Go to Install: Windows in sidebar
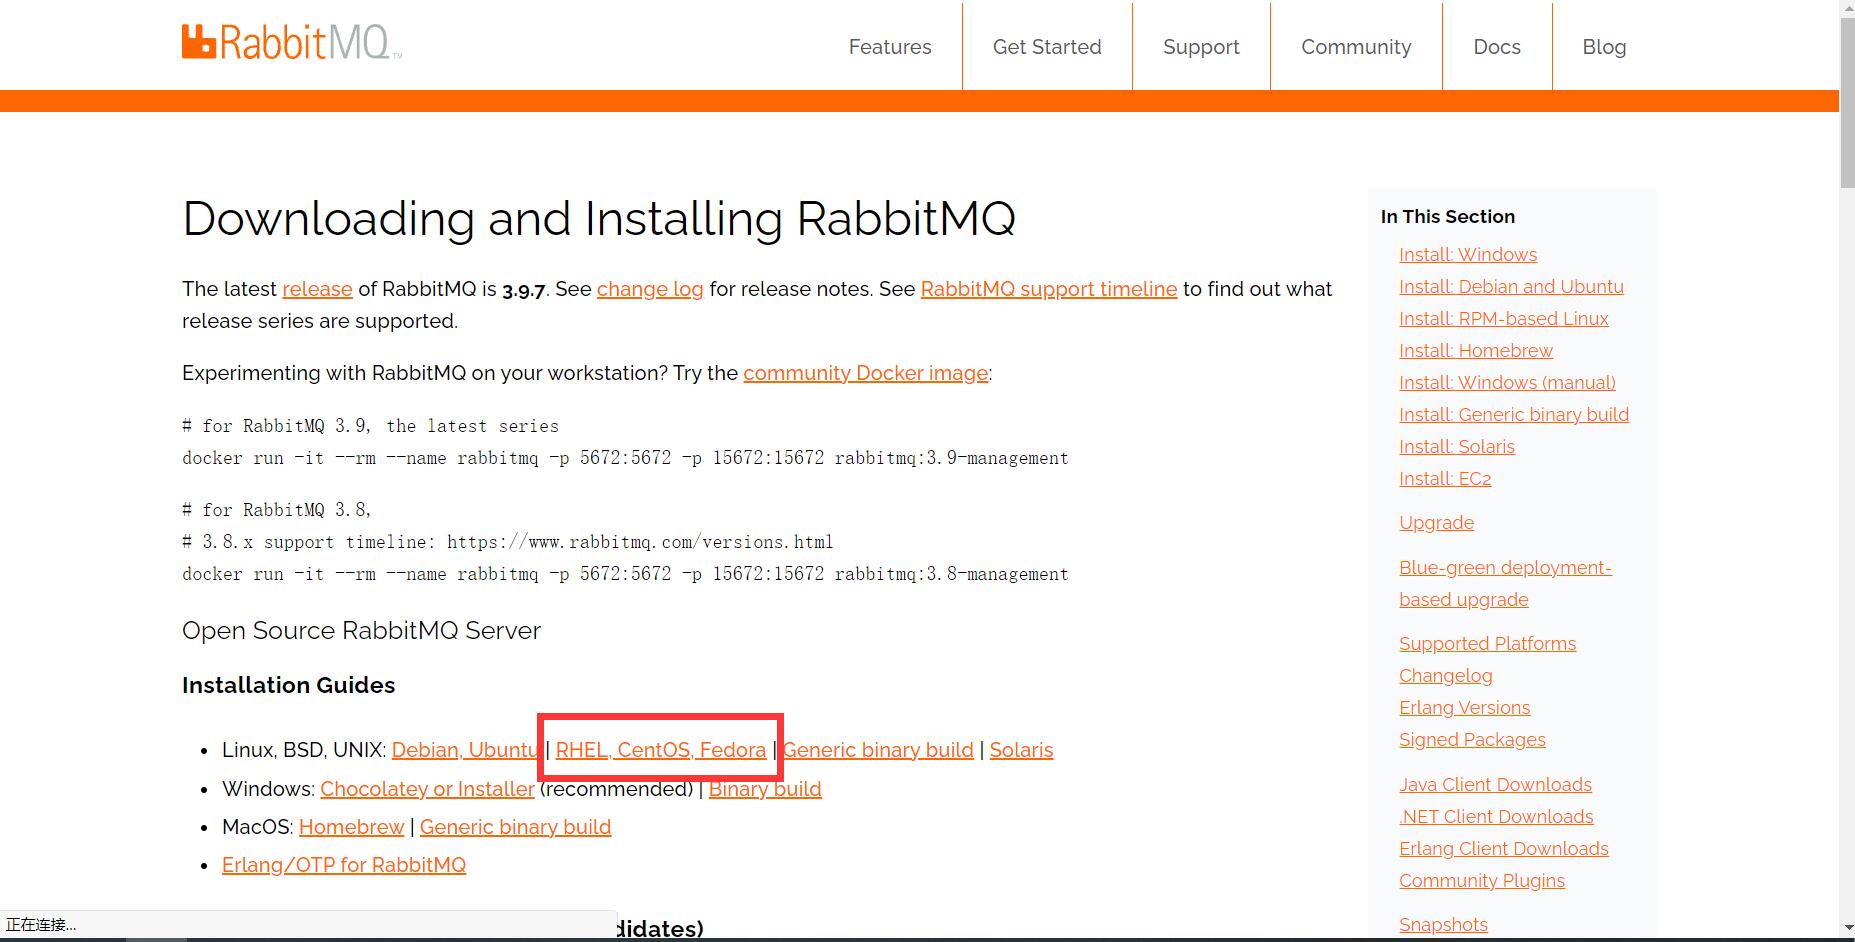The height and width of the screenshot is (942, 1855). click(1468, 255)
